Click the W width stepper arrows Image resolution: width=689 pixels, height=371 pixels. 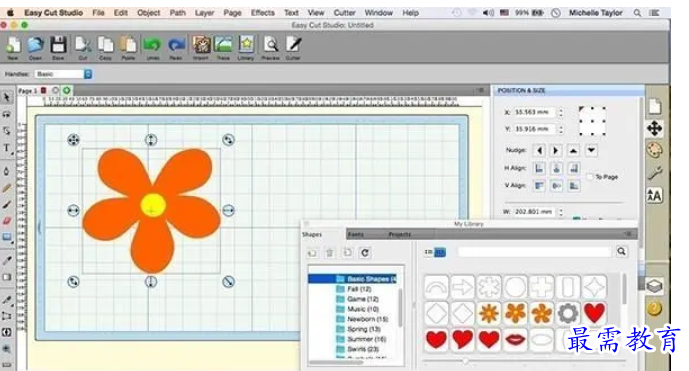click(561, 212)
